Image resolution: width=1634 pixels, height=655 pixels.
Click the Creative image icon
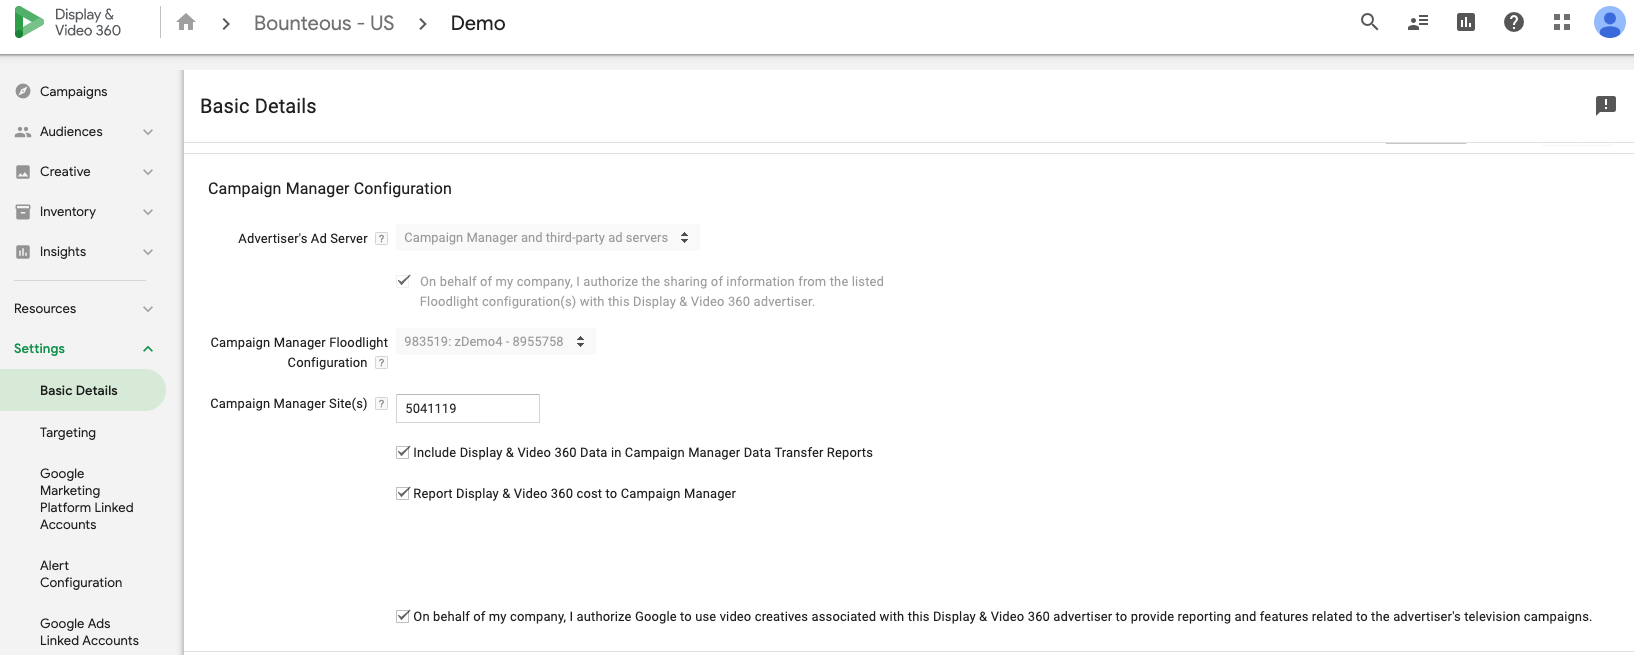click(23, 172)
